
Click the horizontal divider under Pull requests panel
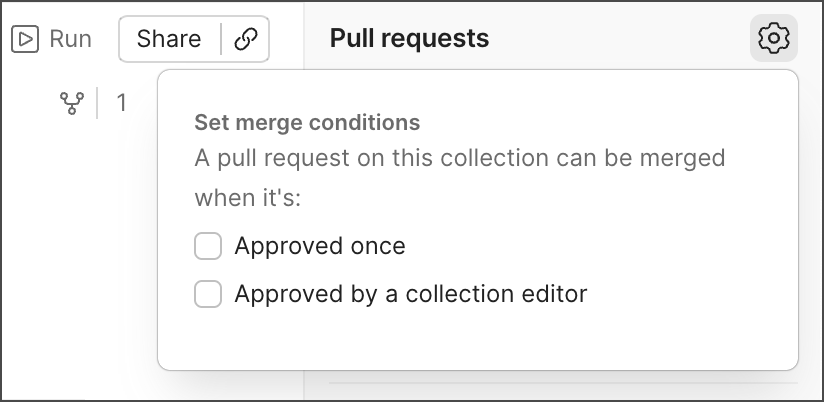[563, 383]
